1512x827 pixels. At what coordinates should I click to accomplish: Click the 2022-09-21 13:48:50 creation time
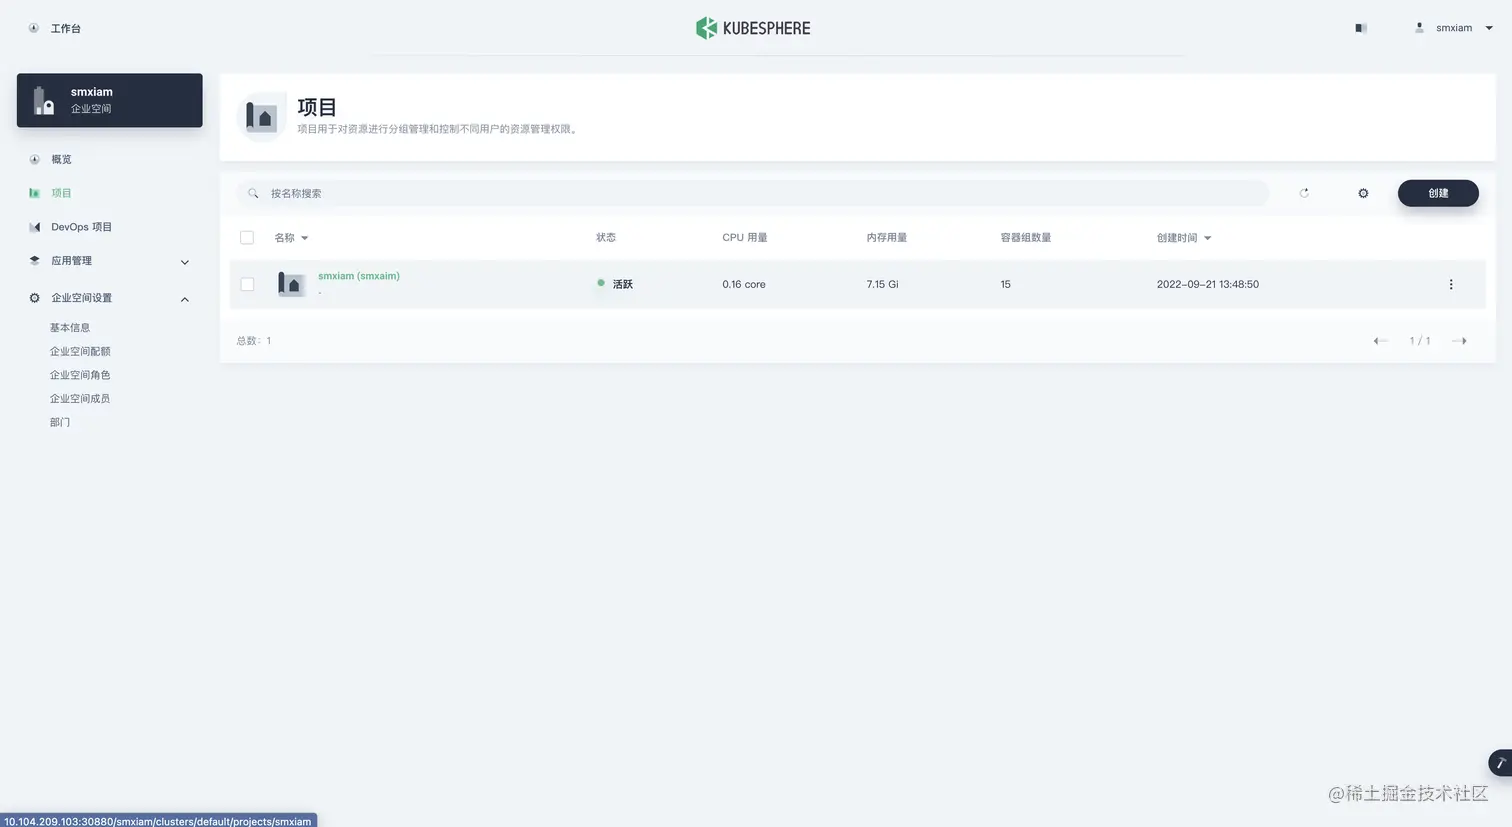1208,284
